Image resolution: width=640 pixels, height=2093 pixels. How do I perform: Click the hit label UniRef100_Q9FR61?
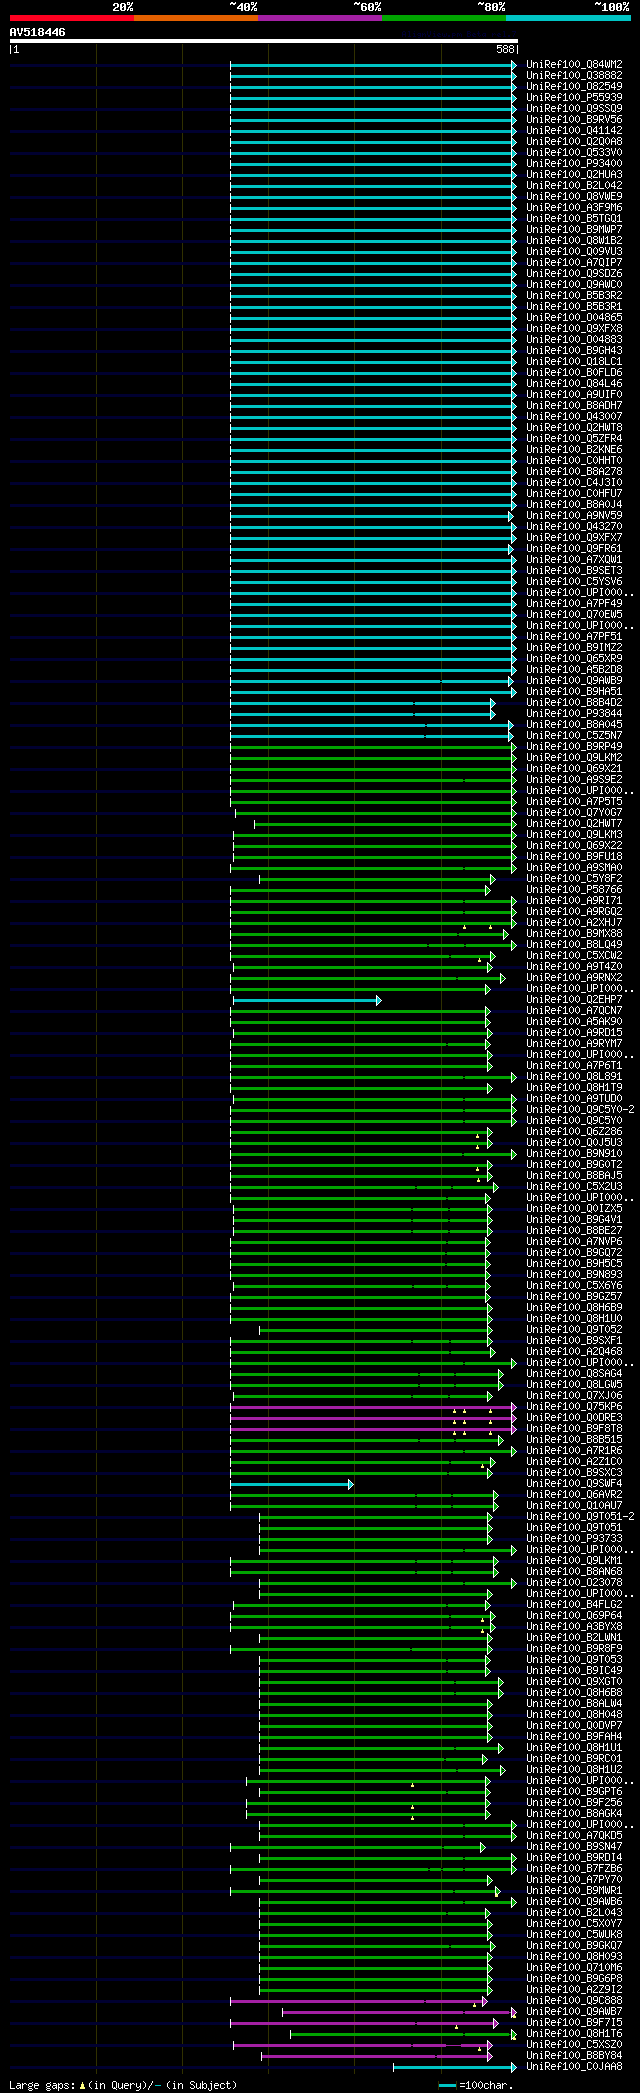[x=574, y=549]
